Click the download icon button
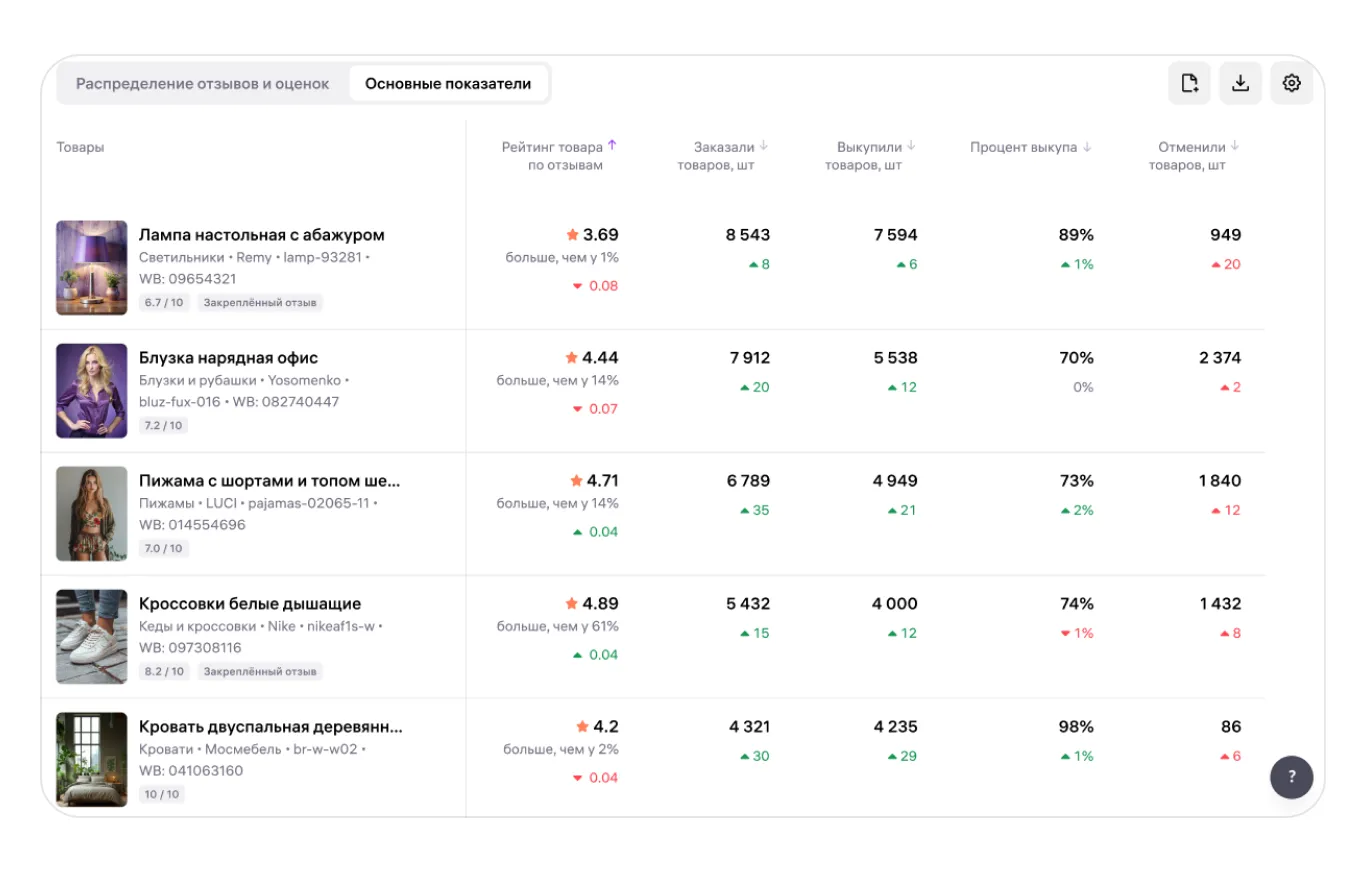This screenshot has height=872, width=1366. (x=1240, y=83)
